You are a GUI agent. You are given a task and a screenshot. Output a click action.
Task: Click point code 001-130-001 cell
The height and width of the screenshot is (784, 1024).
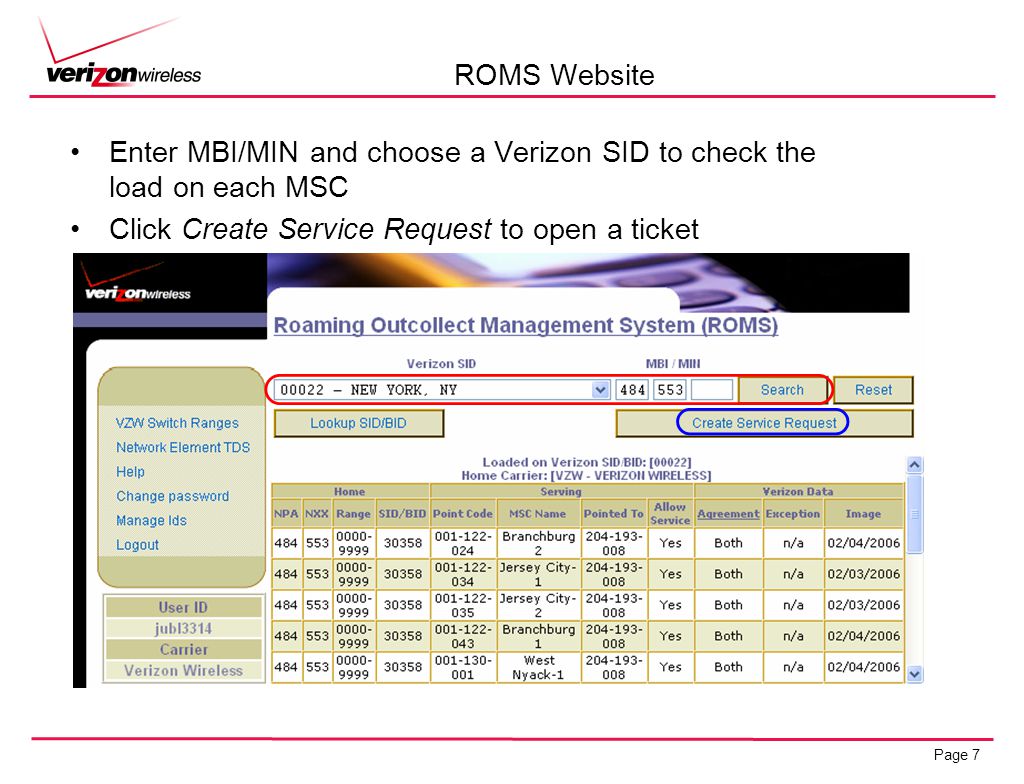point(462,668)
